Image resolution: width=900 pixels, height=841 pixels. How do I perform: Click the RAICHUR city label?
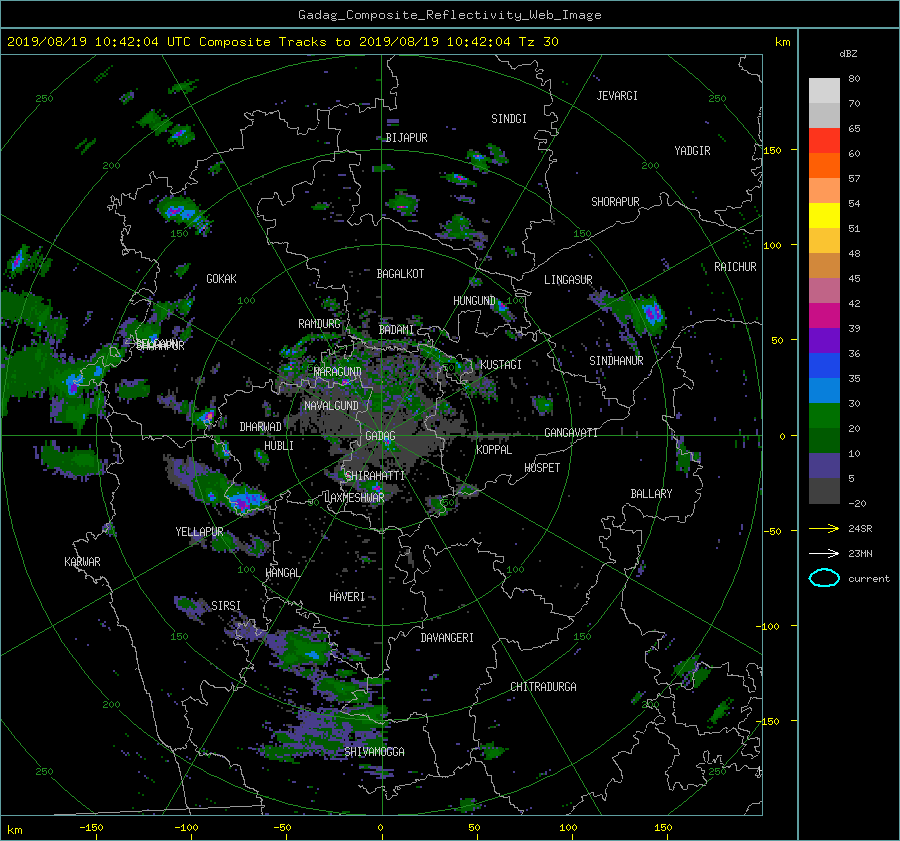[735, 267]
